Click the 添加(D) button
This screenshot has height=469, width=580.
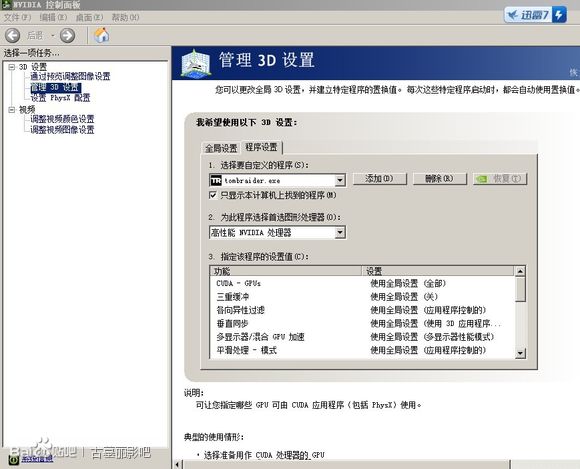pyautogui.click(x=380, y=179)
